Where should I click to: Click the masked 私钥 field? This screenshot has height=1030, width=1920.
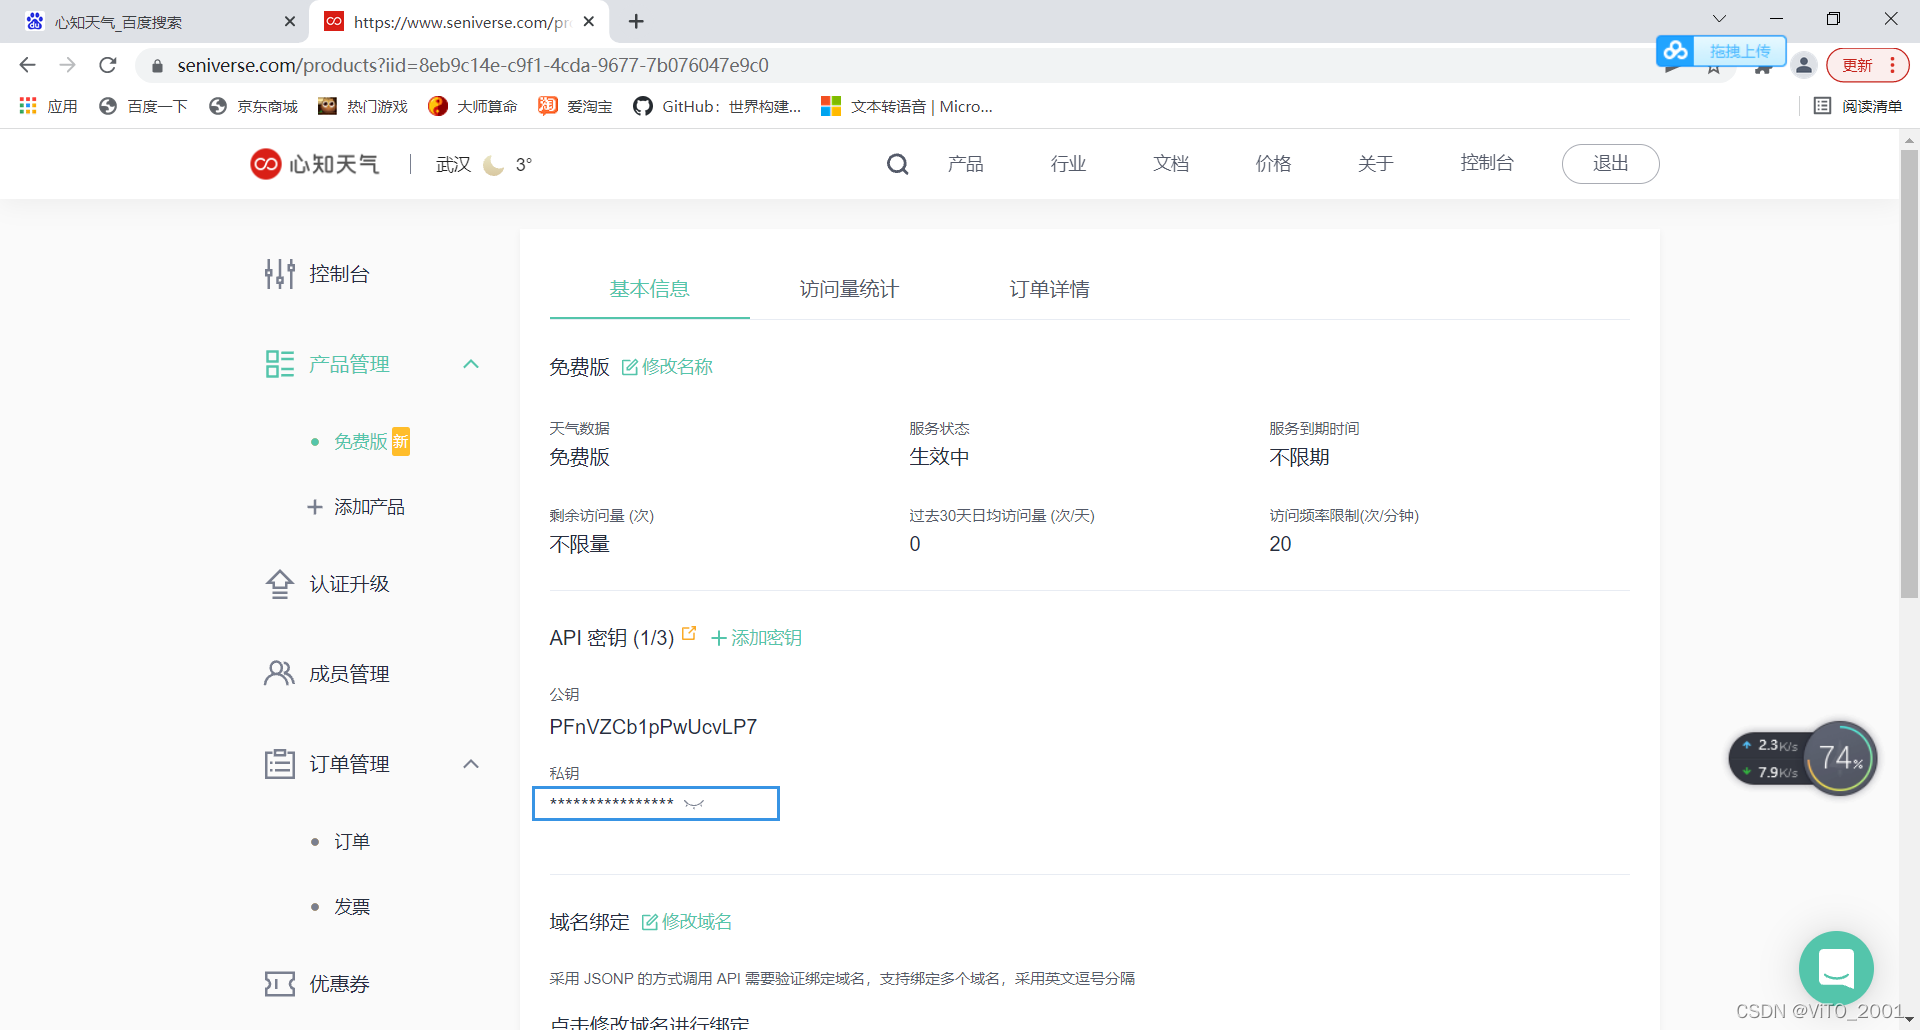click(655, 803)
